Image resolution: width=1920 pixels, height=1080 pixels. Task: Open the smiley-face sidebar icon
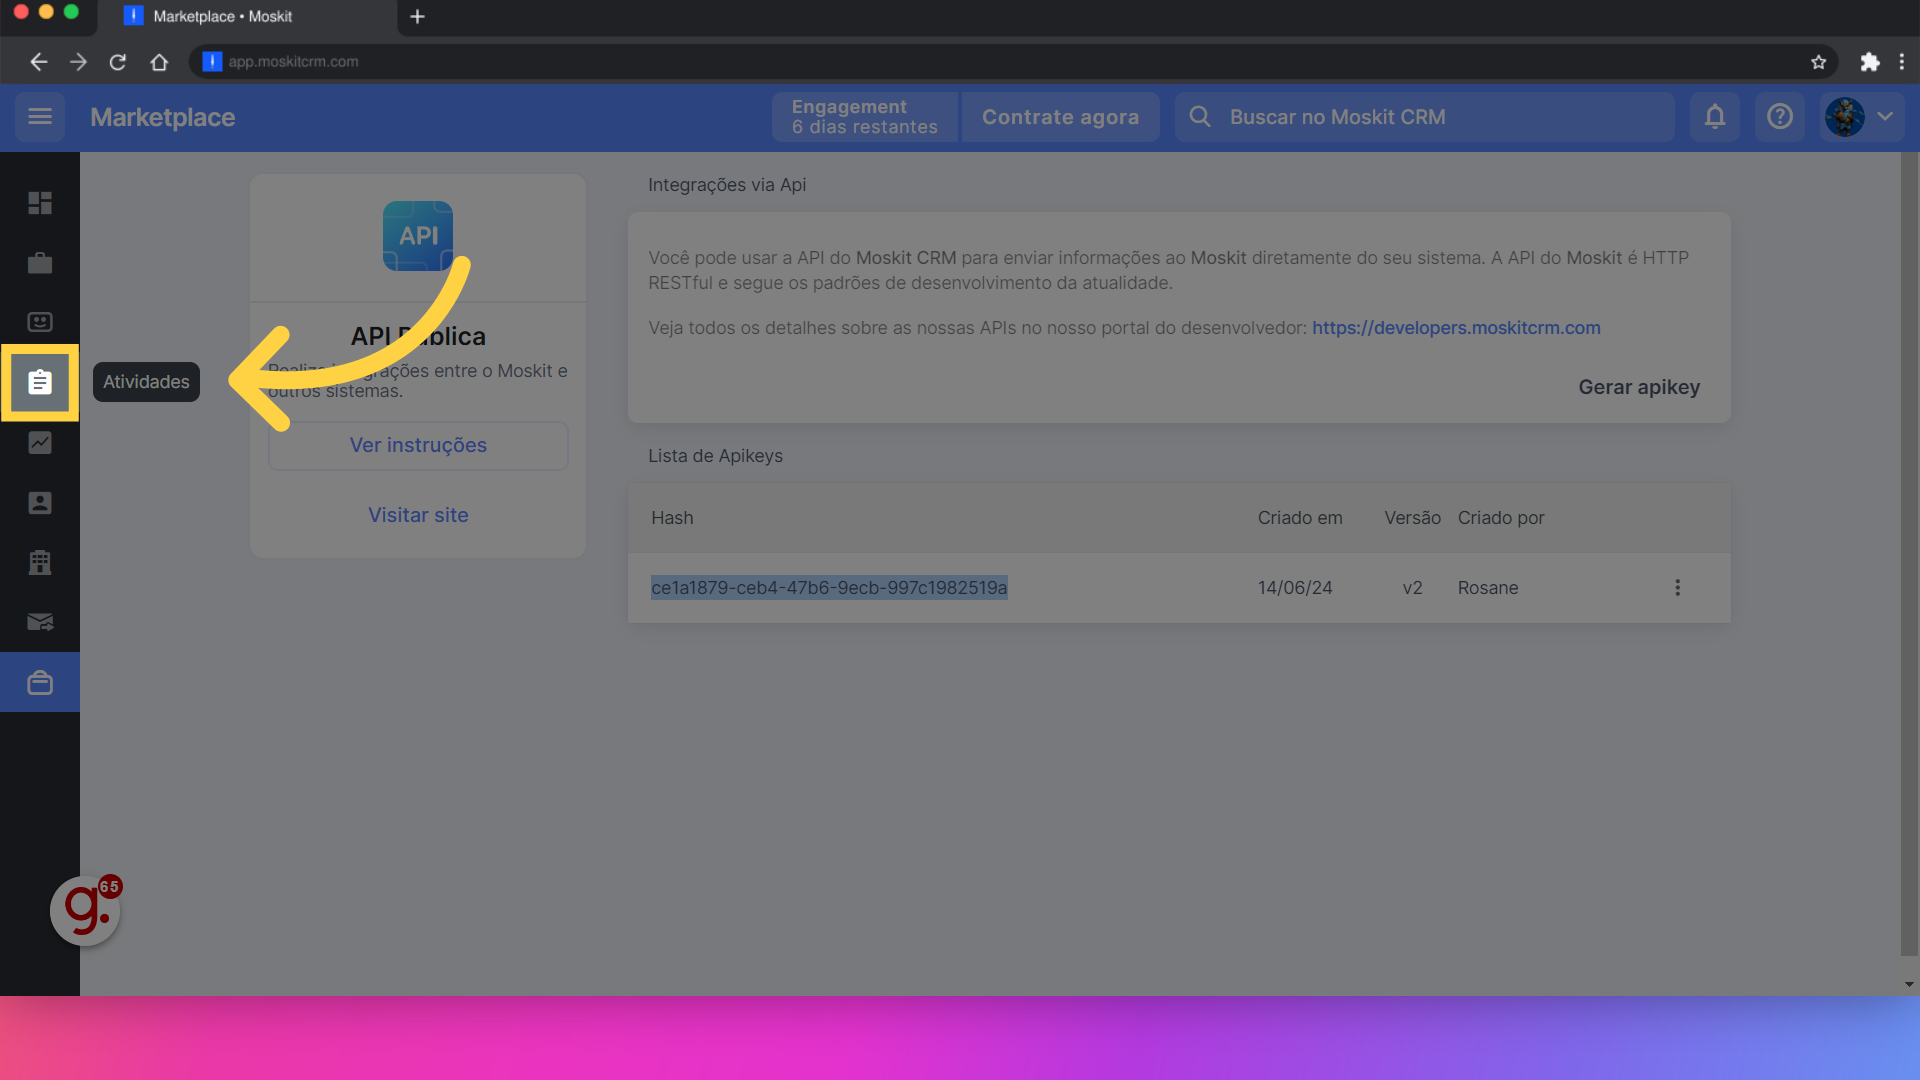[x=40, y=322]
